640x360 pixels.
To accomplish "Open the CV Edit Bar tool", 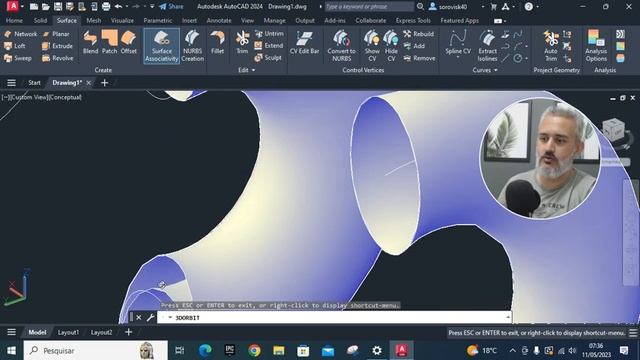I will pos(304,42).
